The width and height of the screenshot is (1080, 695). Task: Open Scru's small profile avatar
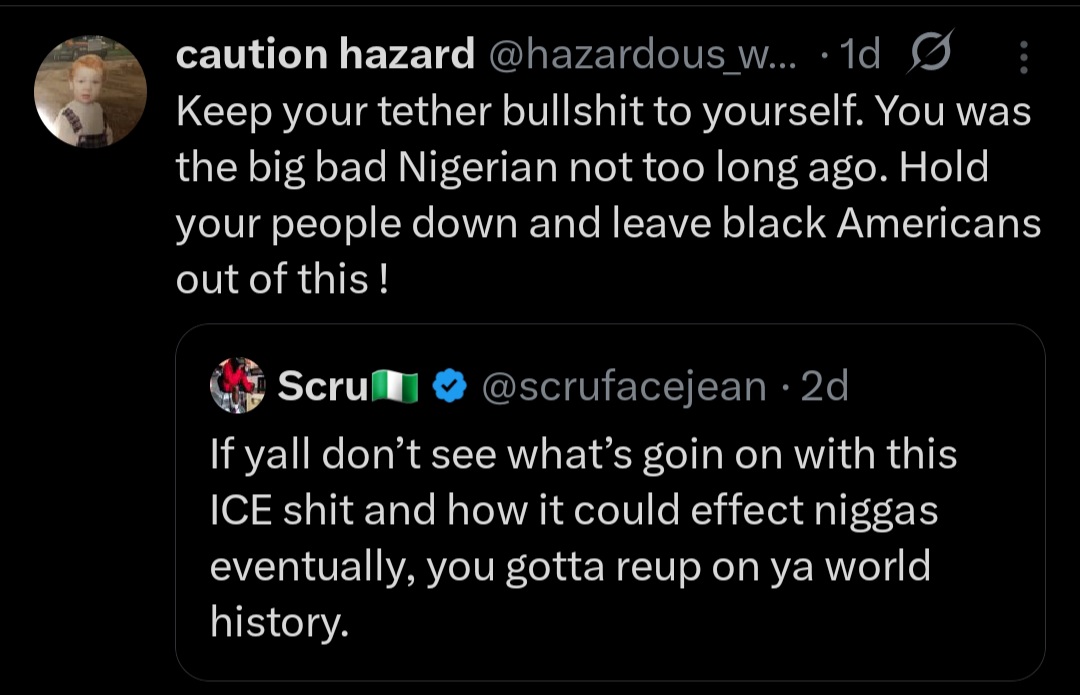click(x=237, y=385)
